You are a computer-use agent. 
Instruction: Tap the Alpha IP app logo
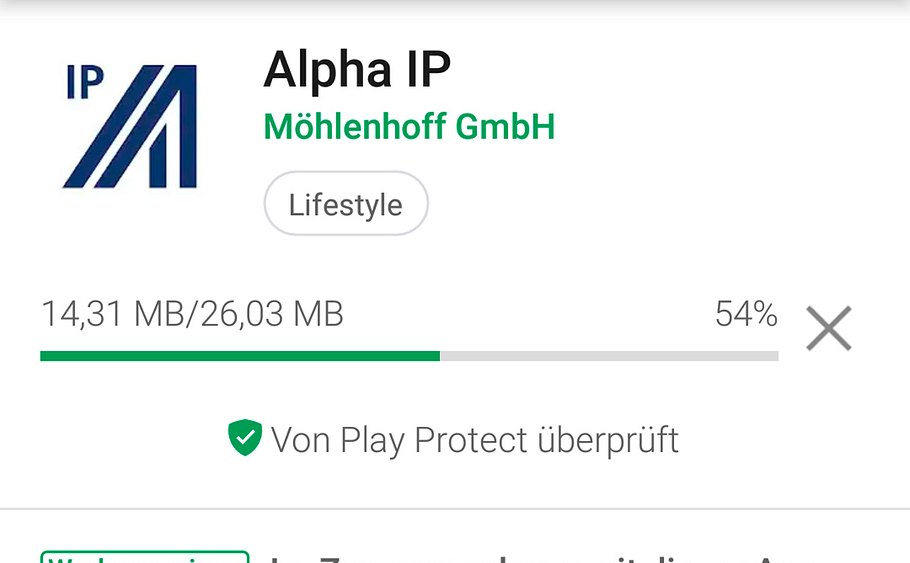[x=131, y=126]
